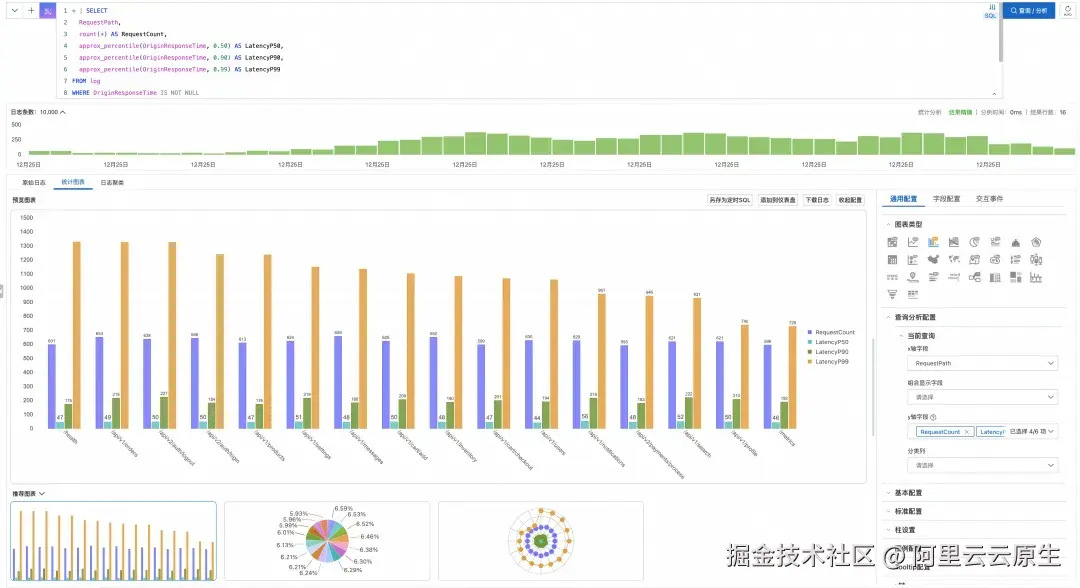Open the 分类列 selection dropdown
This screenshot has width=1080, height=588.
[x=981, y=465]
